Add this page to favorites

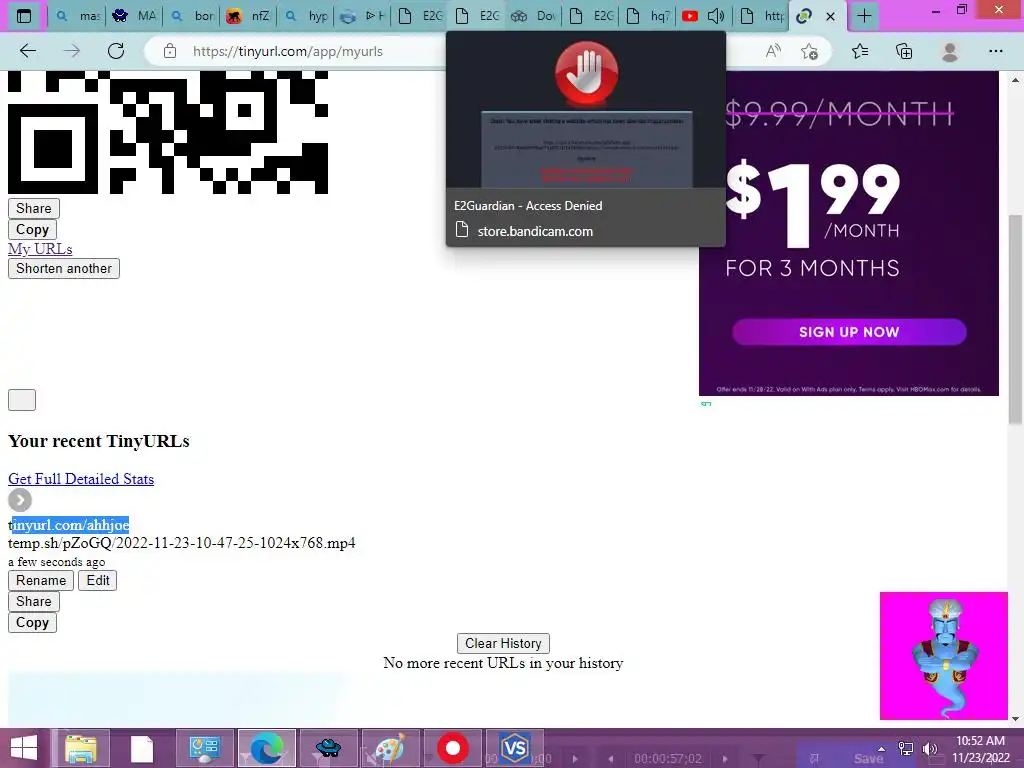click(810, 51)
